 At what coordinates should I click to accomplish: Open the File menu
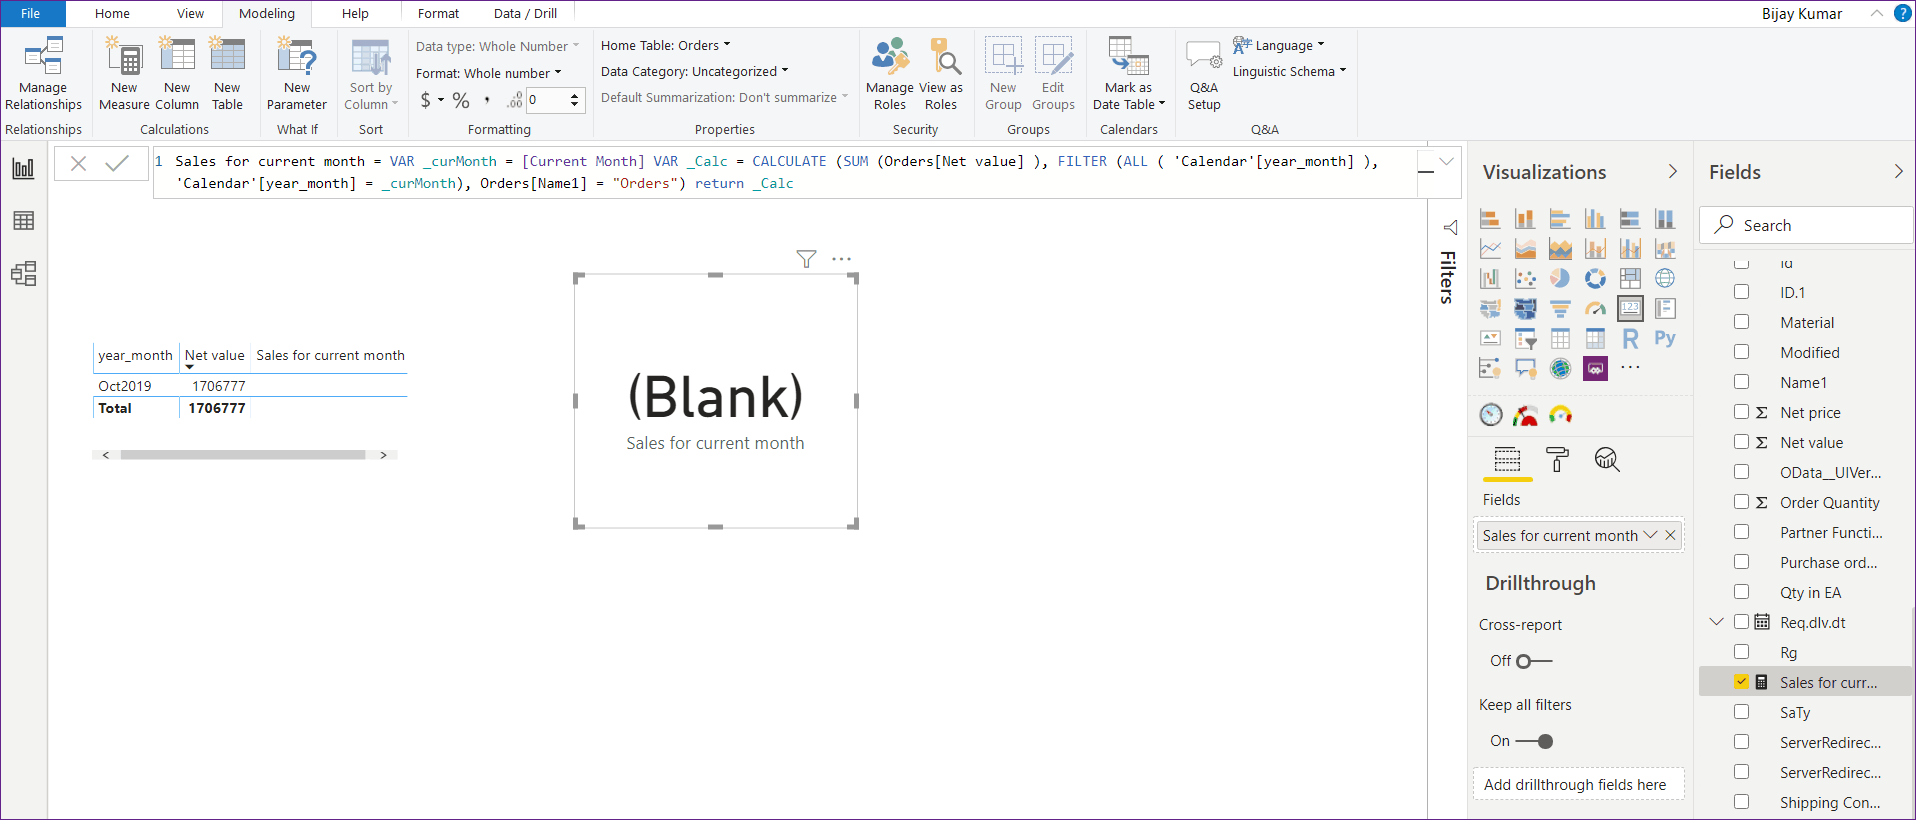31,13
